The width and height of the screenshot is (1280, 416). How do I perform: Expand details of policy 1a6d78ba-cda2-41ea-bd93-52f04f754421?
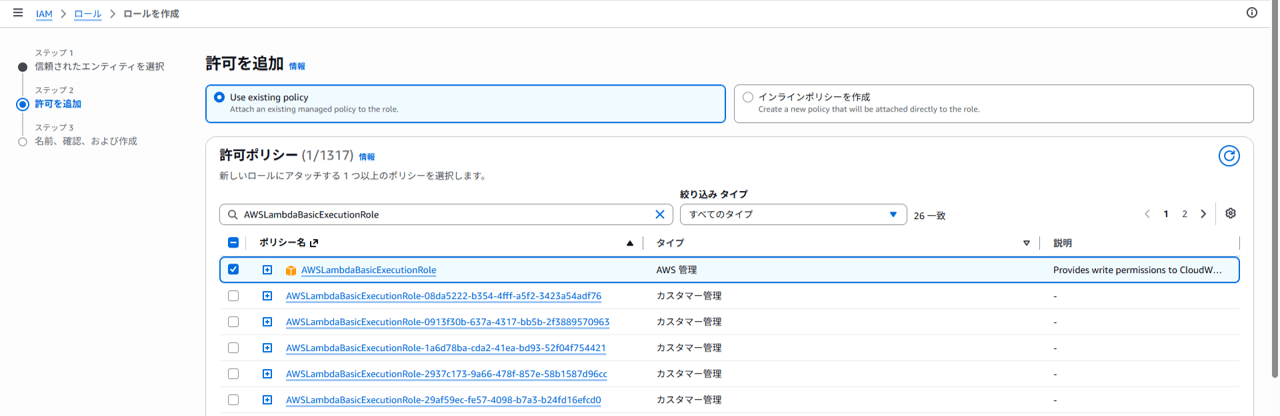tap(267, 348)
